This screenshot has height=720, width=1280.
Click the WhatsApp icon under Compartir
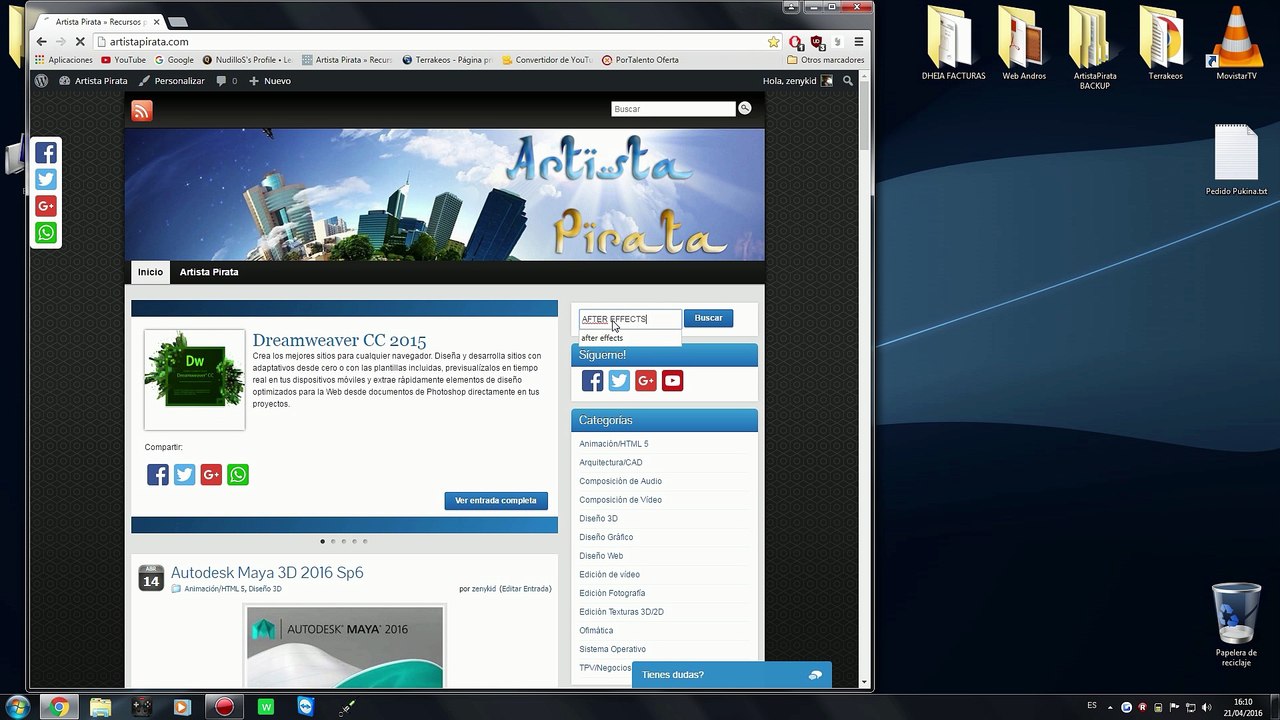coord(238,475)
